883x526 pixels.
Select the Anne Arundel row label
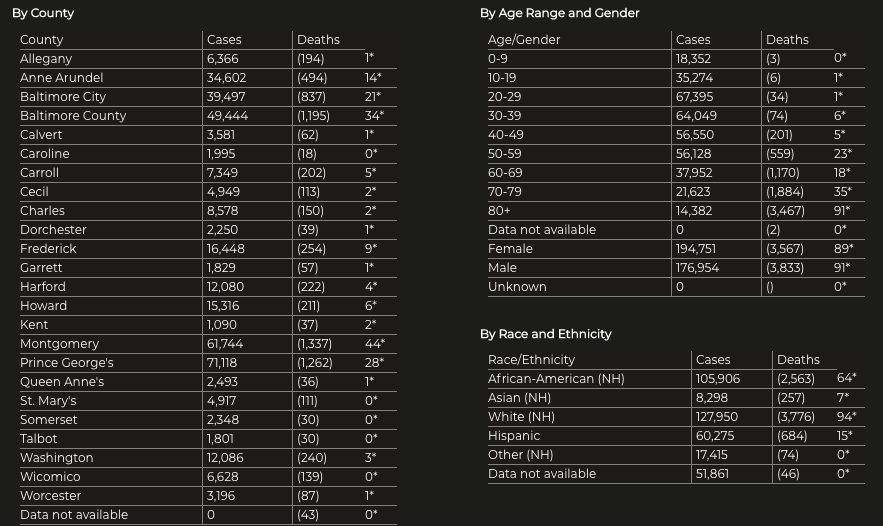61,78
